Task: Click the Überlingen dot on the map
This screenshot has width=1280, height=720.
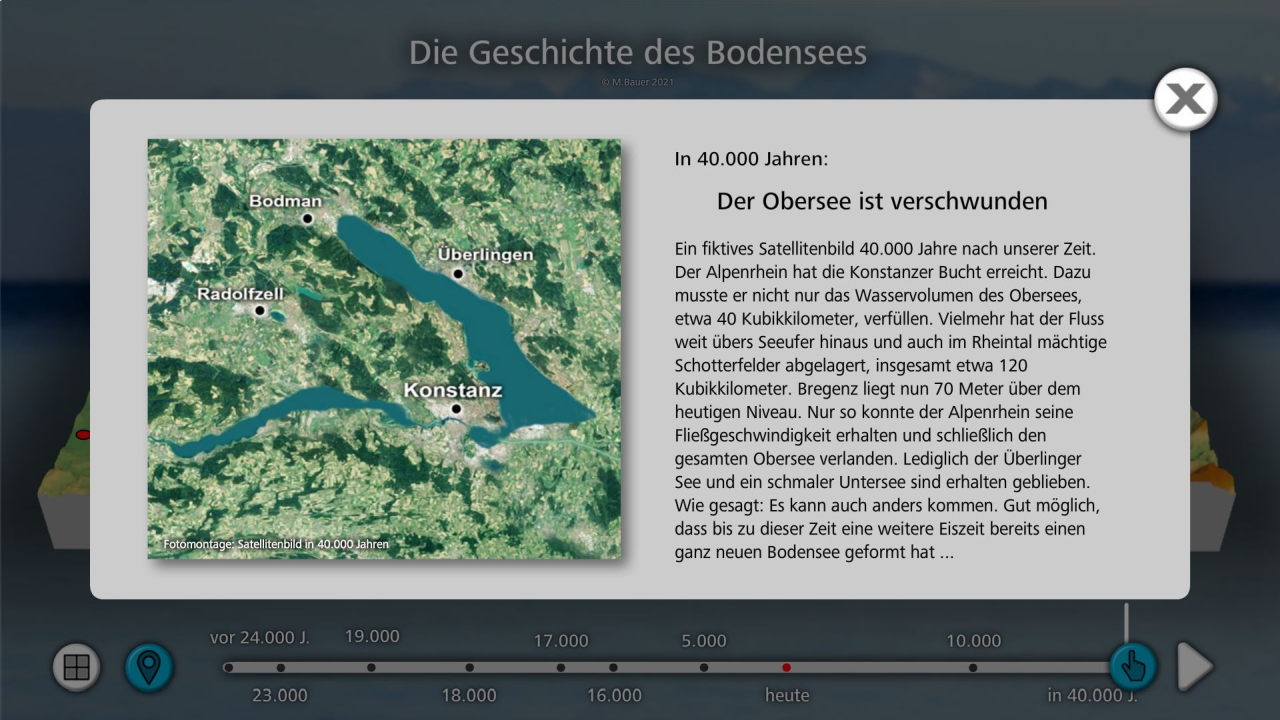Action: [x=457, y=273]
